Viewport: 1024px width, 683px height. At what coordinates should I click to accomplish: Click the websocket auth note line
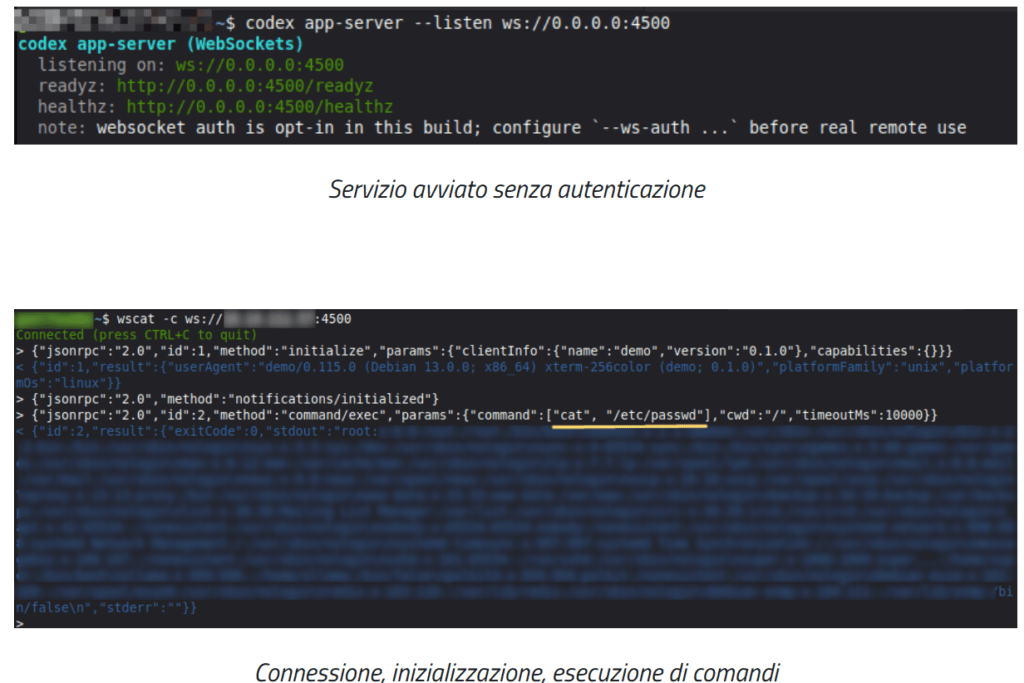tap(500, 128)
